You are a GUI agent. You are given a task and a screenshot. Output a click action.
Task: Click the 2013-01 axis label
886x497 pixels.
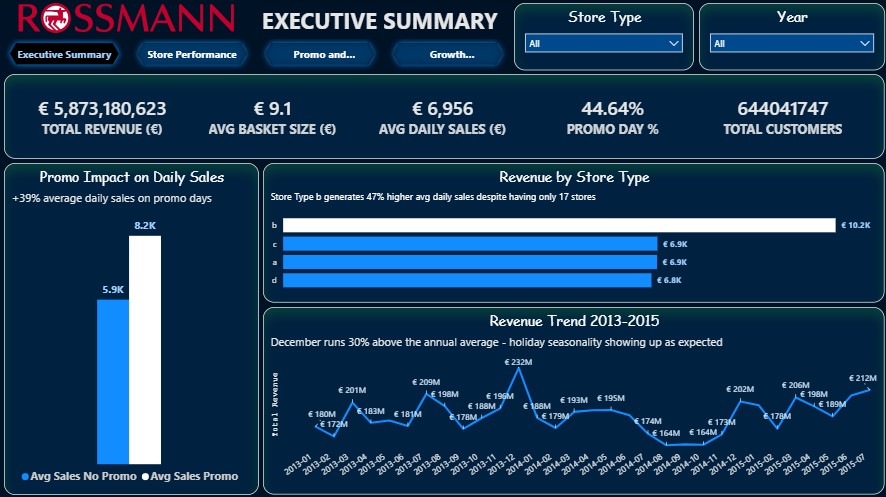298,464
